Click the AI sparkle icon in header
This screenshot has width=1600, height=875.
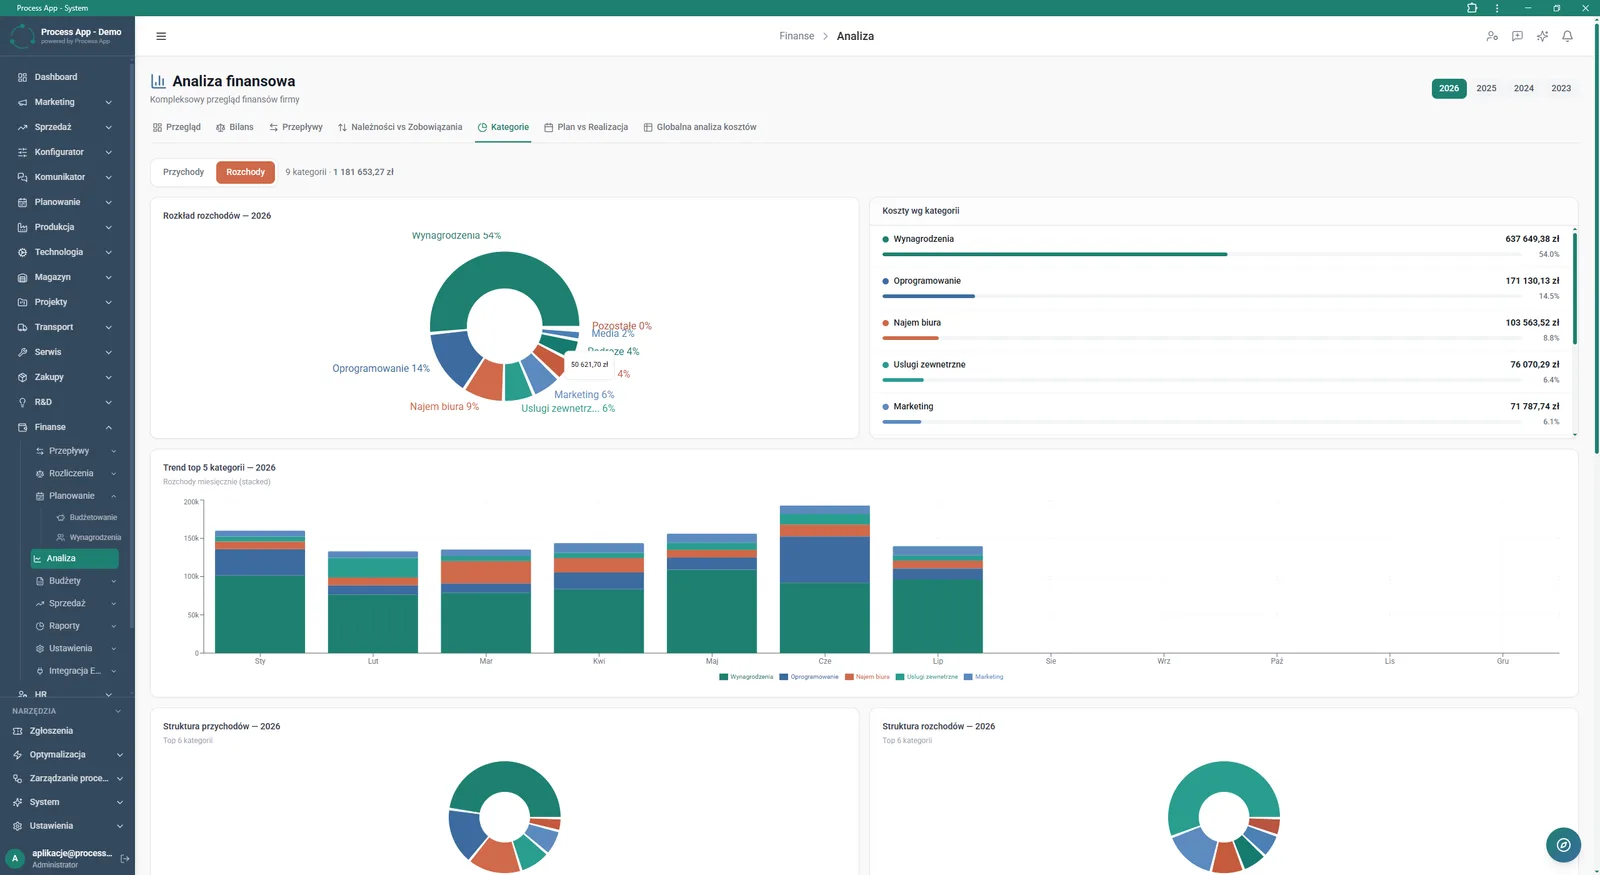pyautogui.click(x=1542, y=36)
